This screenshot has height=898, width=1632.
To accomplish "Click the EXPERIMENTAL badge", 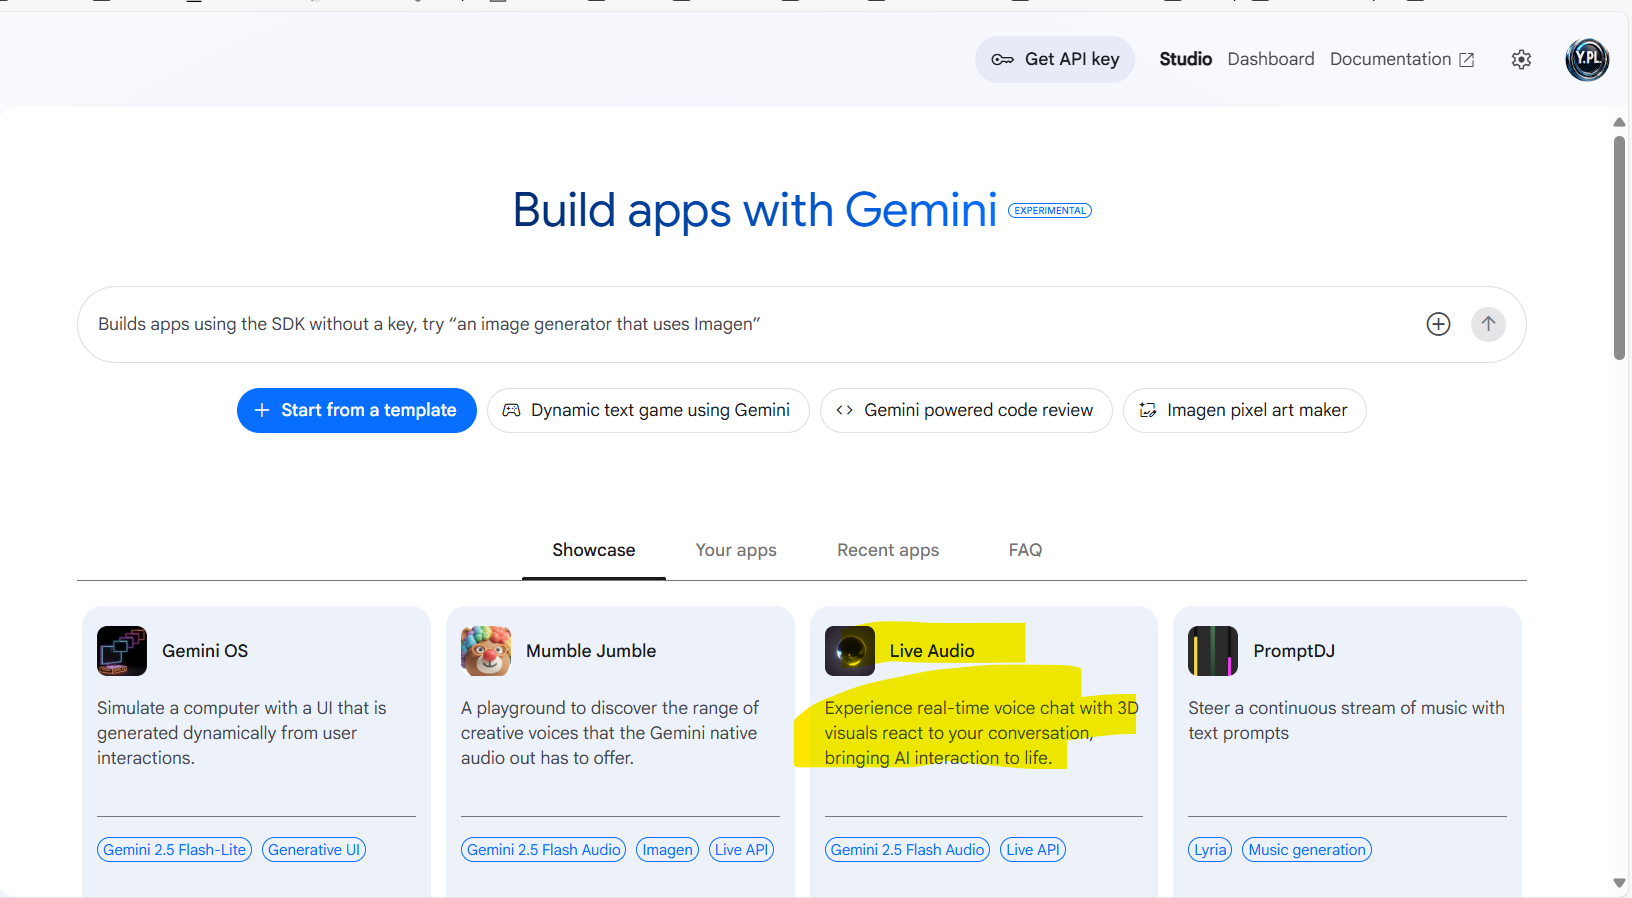I will (x=1050, y=210).
